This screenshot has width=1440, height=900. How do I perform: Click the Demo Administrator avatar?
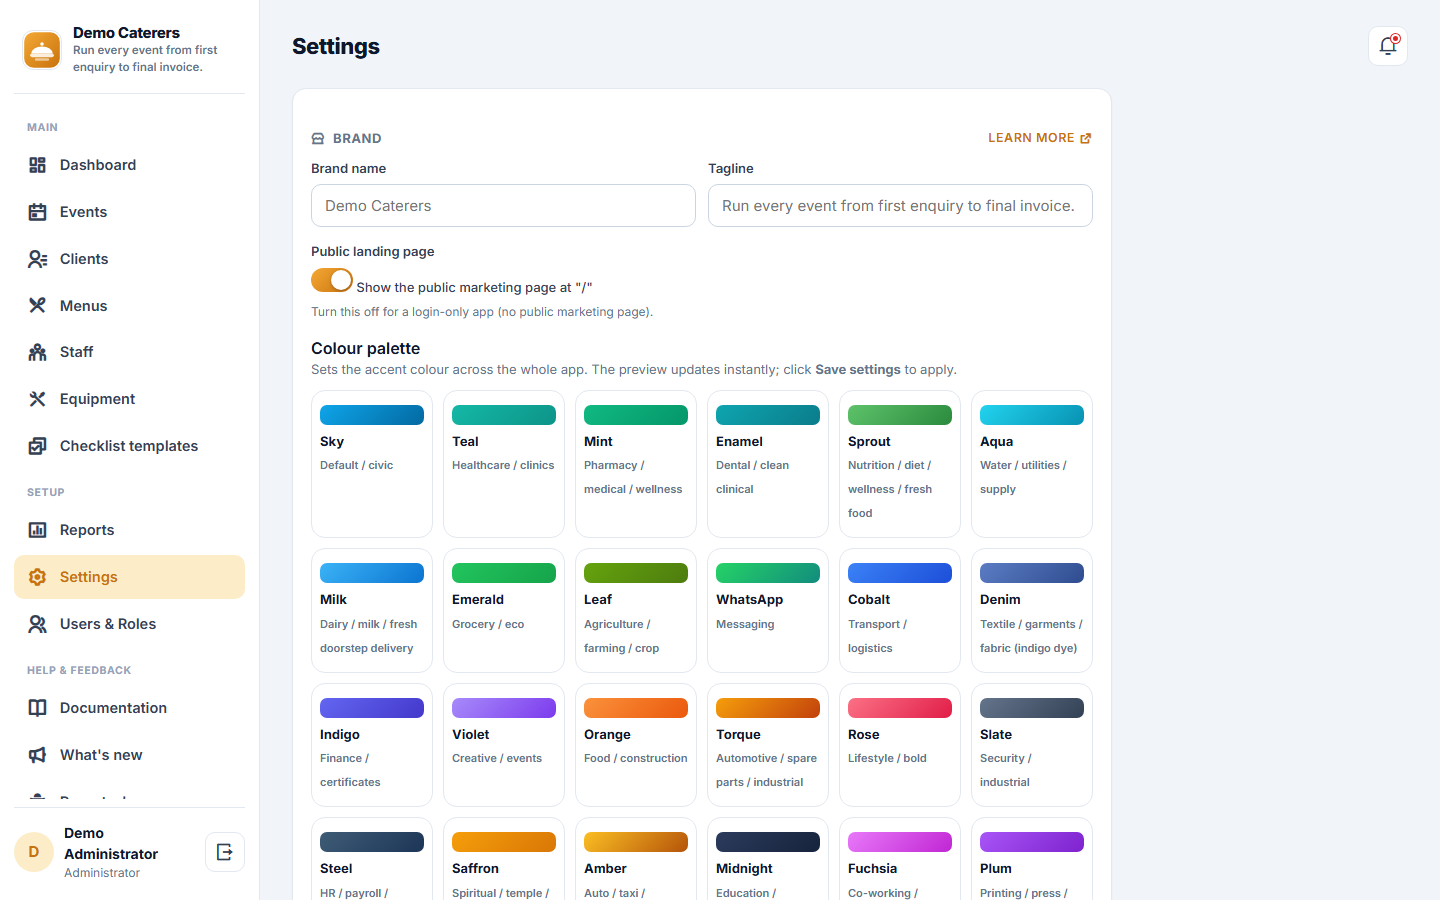[x=34, y=852]
